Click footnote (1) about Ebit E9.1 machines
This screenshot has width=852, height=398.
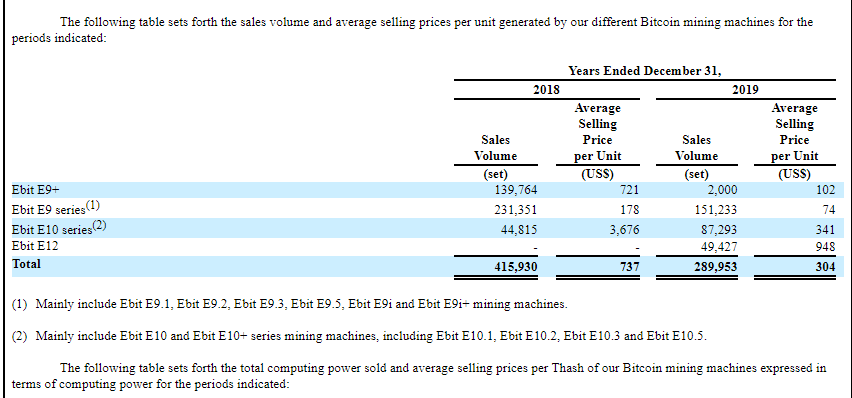[290, 304]
